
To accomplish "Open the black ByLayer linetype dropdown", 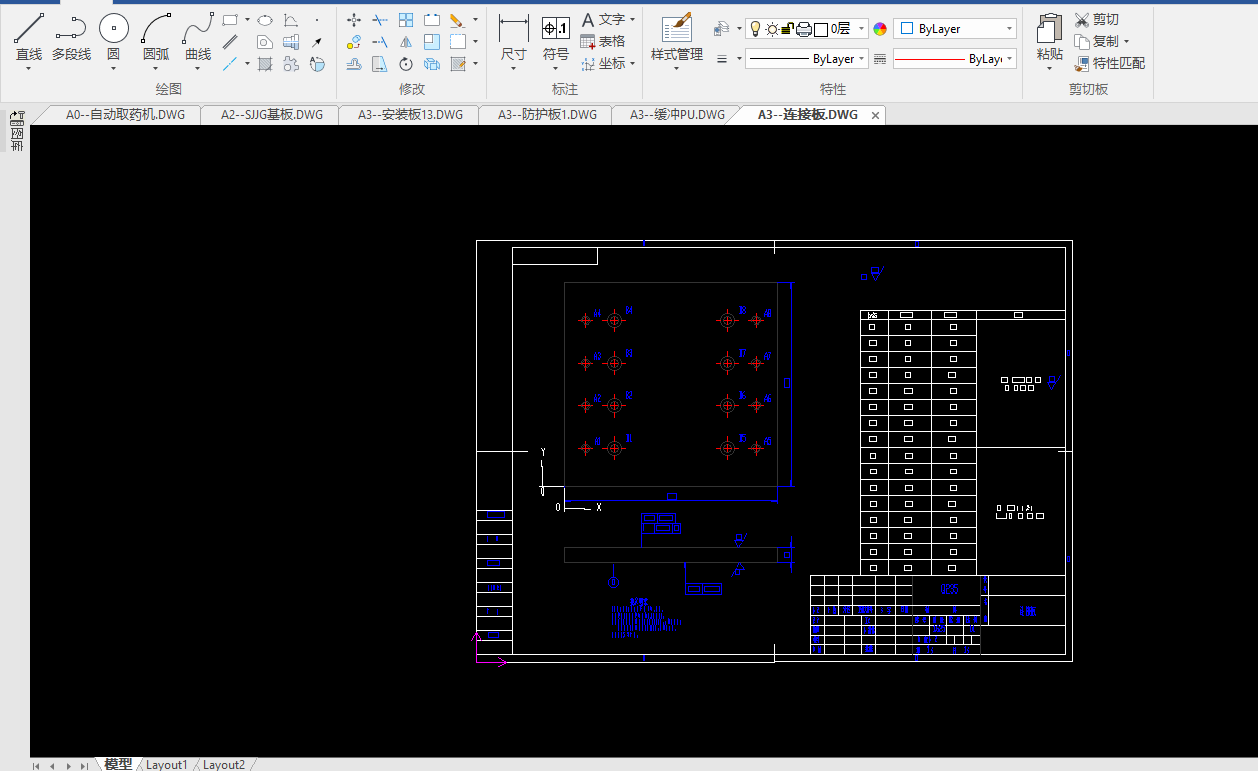I will [807, 59].
